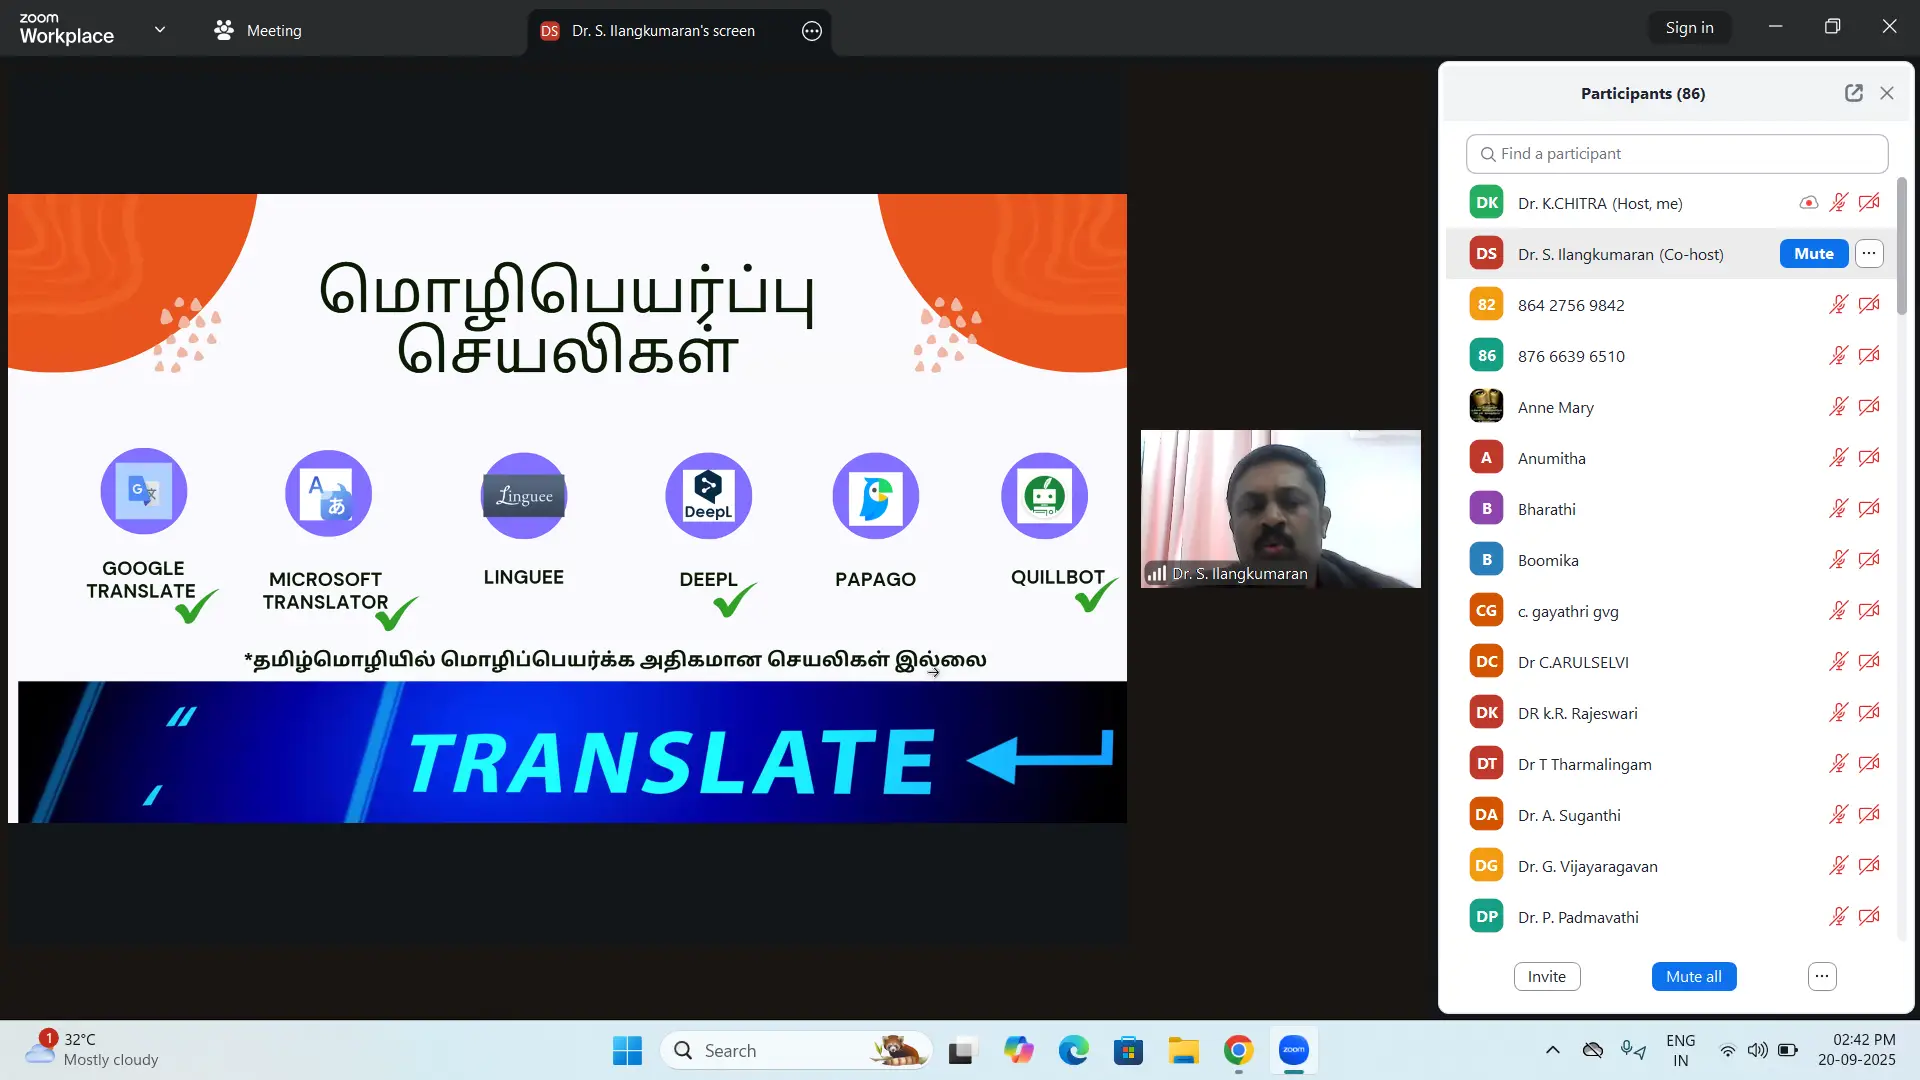Open File Explorer from the taskbar
Viewport: 1920px width, 1080px height.
(x=1183, y=1051)
